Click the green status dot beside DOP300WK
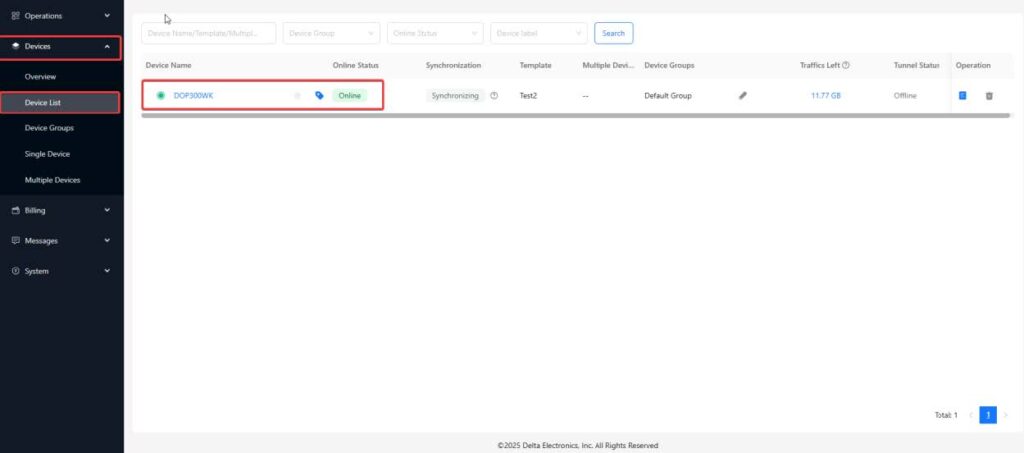Image resolution: width=1024 pixels, height=453 pixels. pos(160,96)
